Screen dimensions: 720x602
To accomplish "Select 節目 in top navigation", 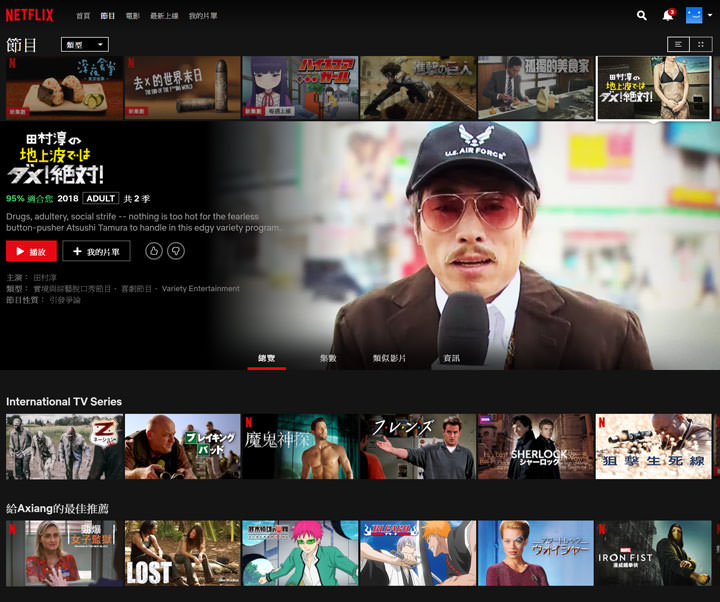I will point(108,16).
